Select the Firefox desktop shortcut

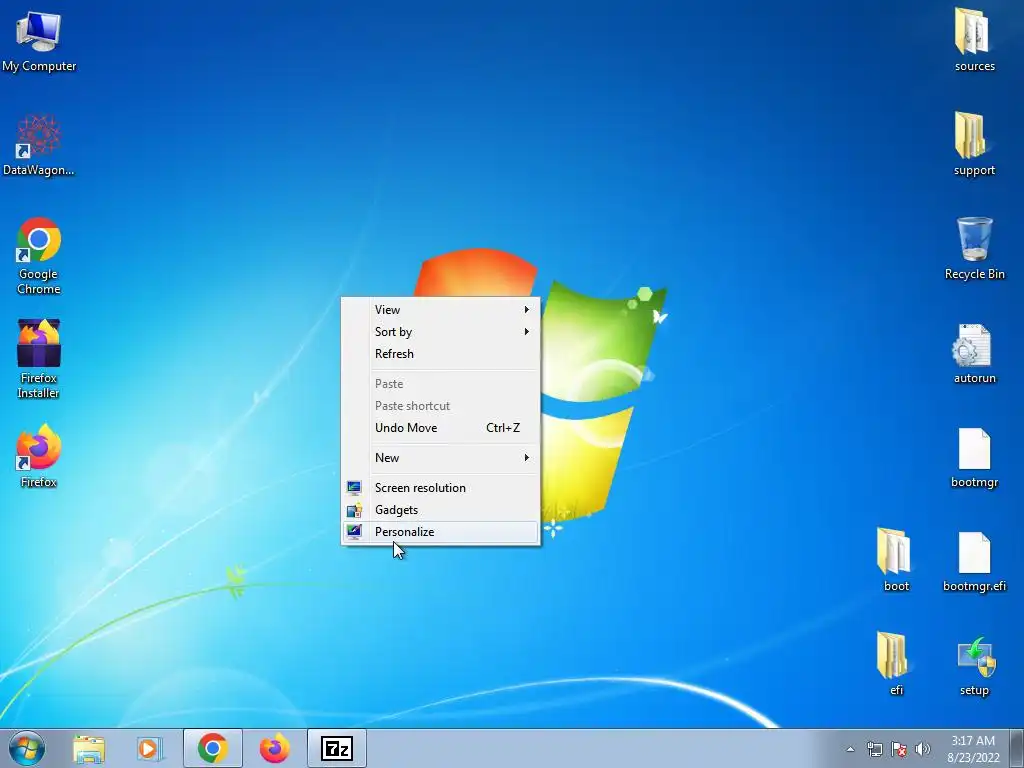pos(39,455)
